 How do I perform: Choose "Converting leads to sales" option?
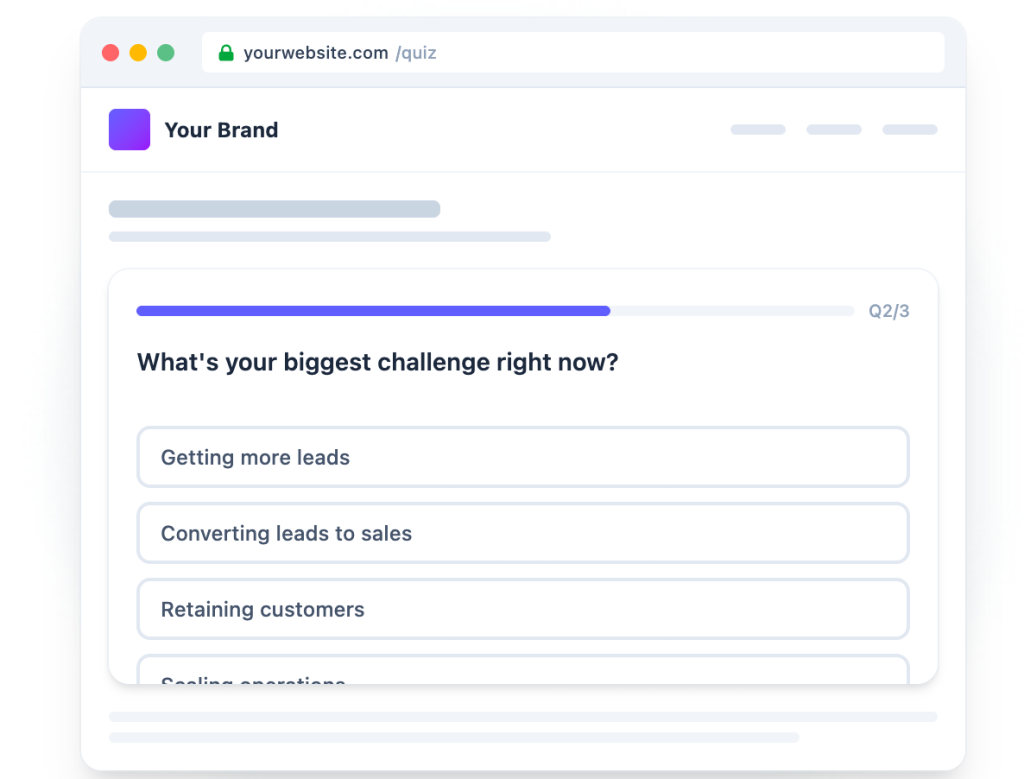523,533
